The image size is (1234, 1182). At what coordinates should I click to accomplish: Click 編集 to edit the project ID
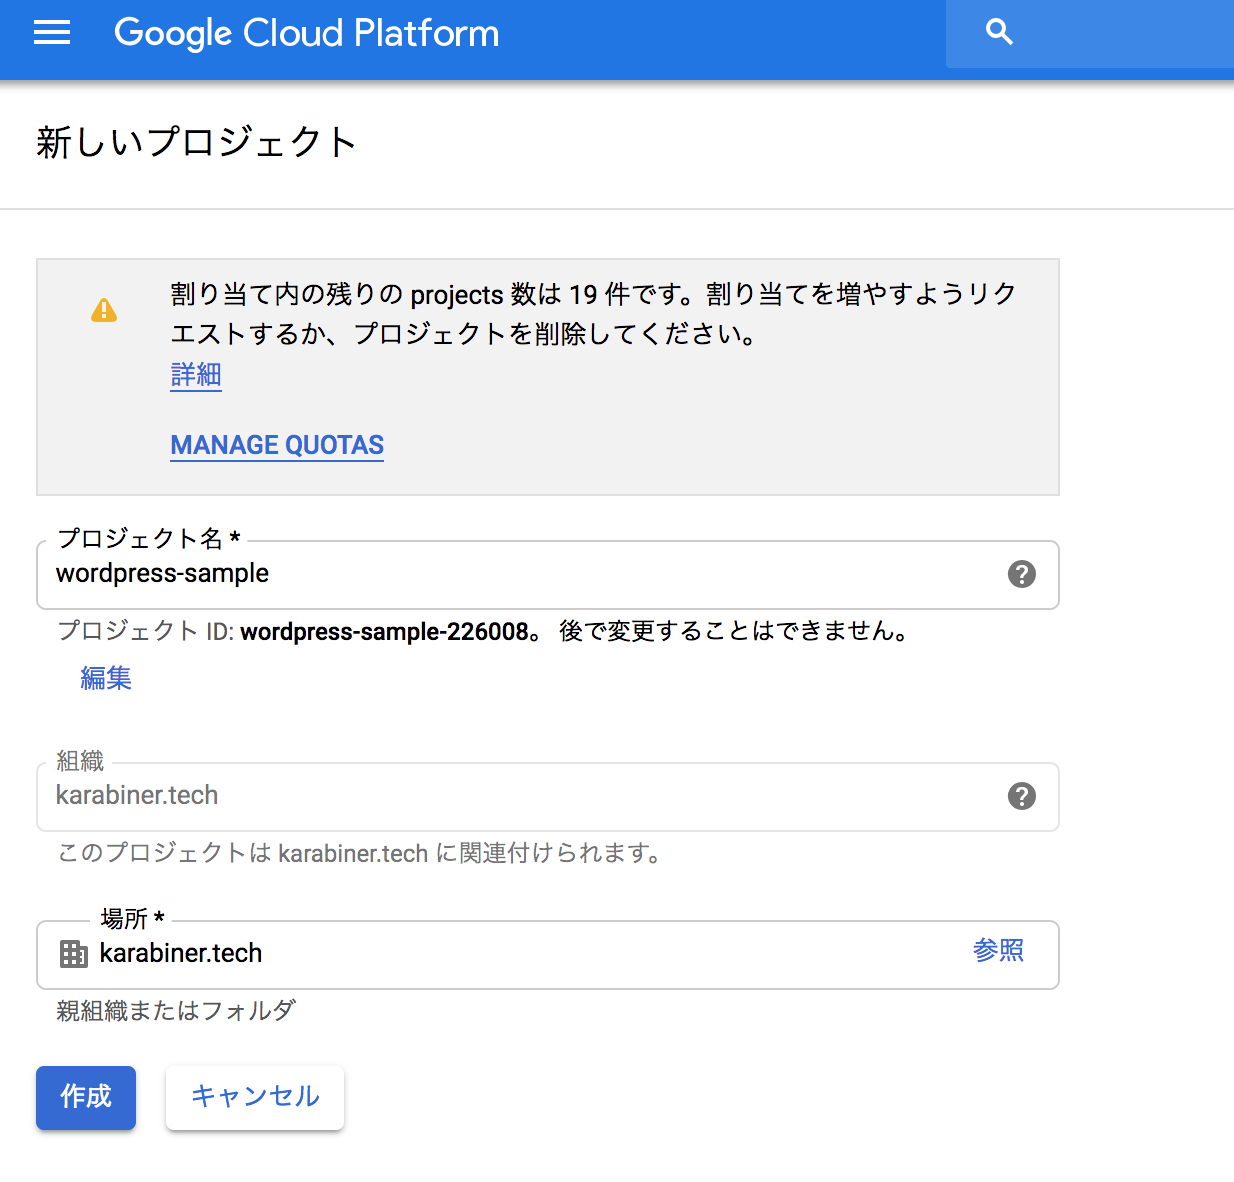pyautogui.click(x=106, y=678)
